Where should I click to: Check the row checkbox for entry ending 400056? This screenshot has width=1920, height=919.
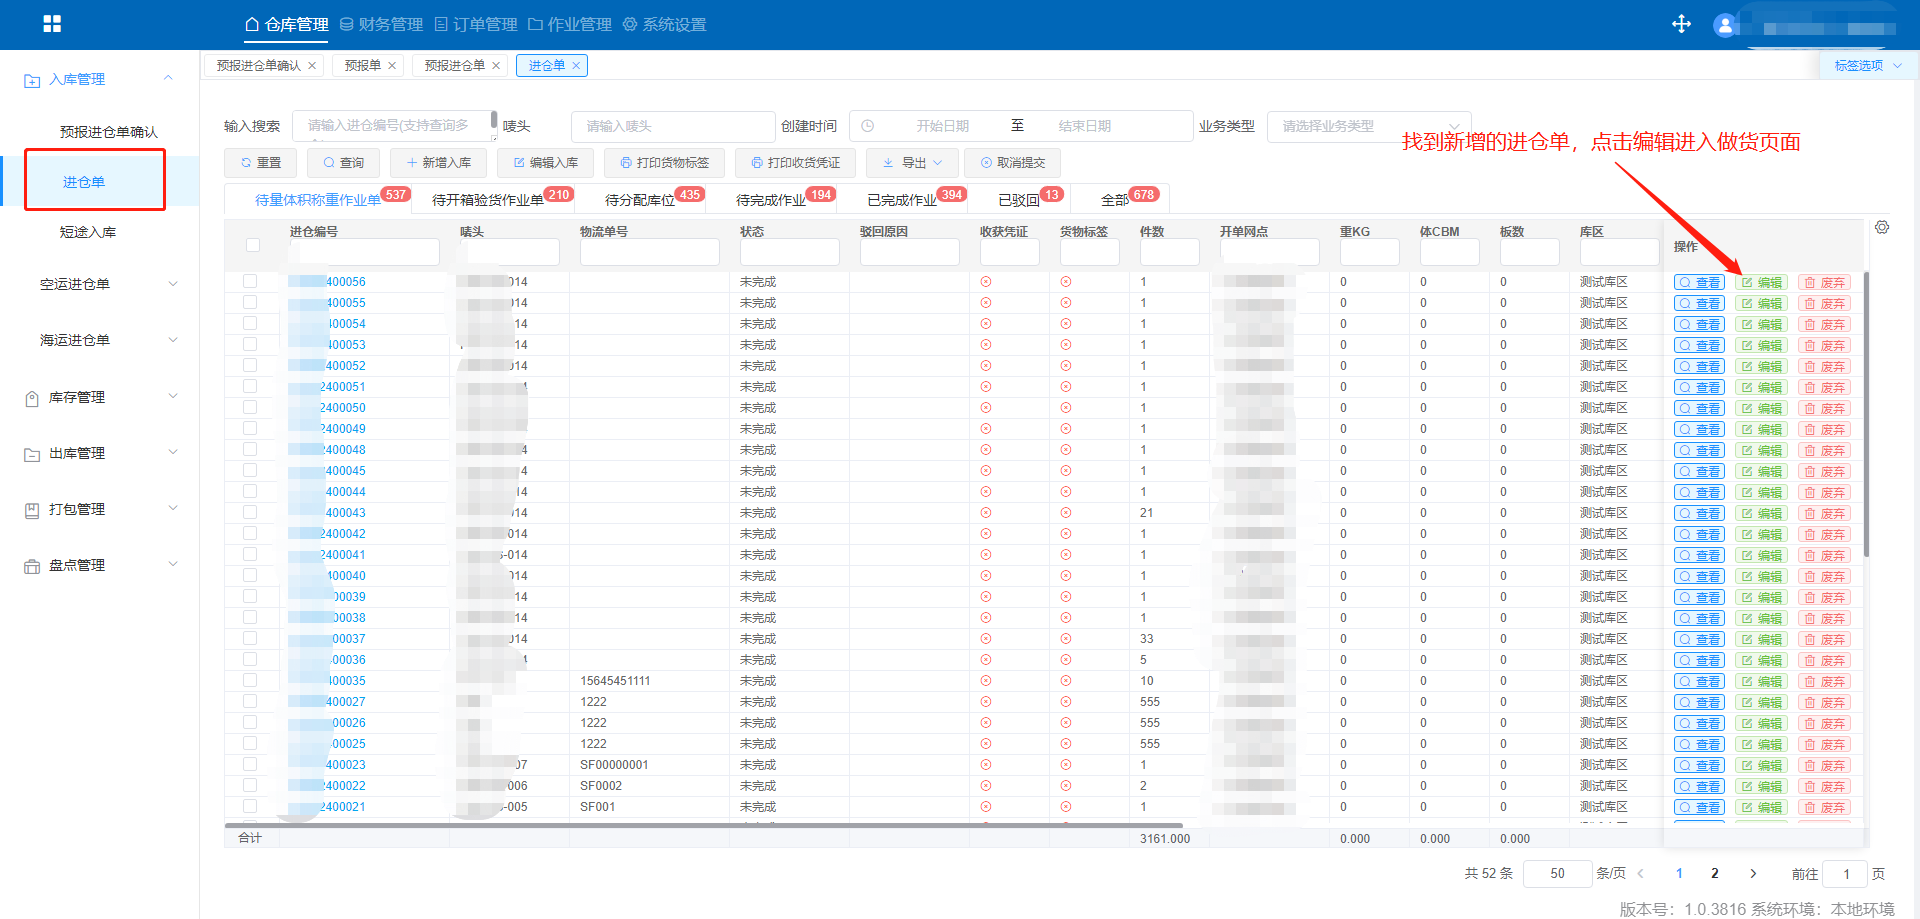point(250,282)
